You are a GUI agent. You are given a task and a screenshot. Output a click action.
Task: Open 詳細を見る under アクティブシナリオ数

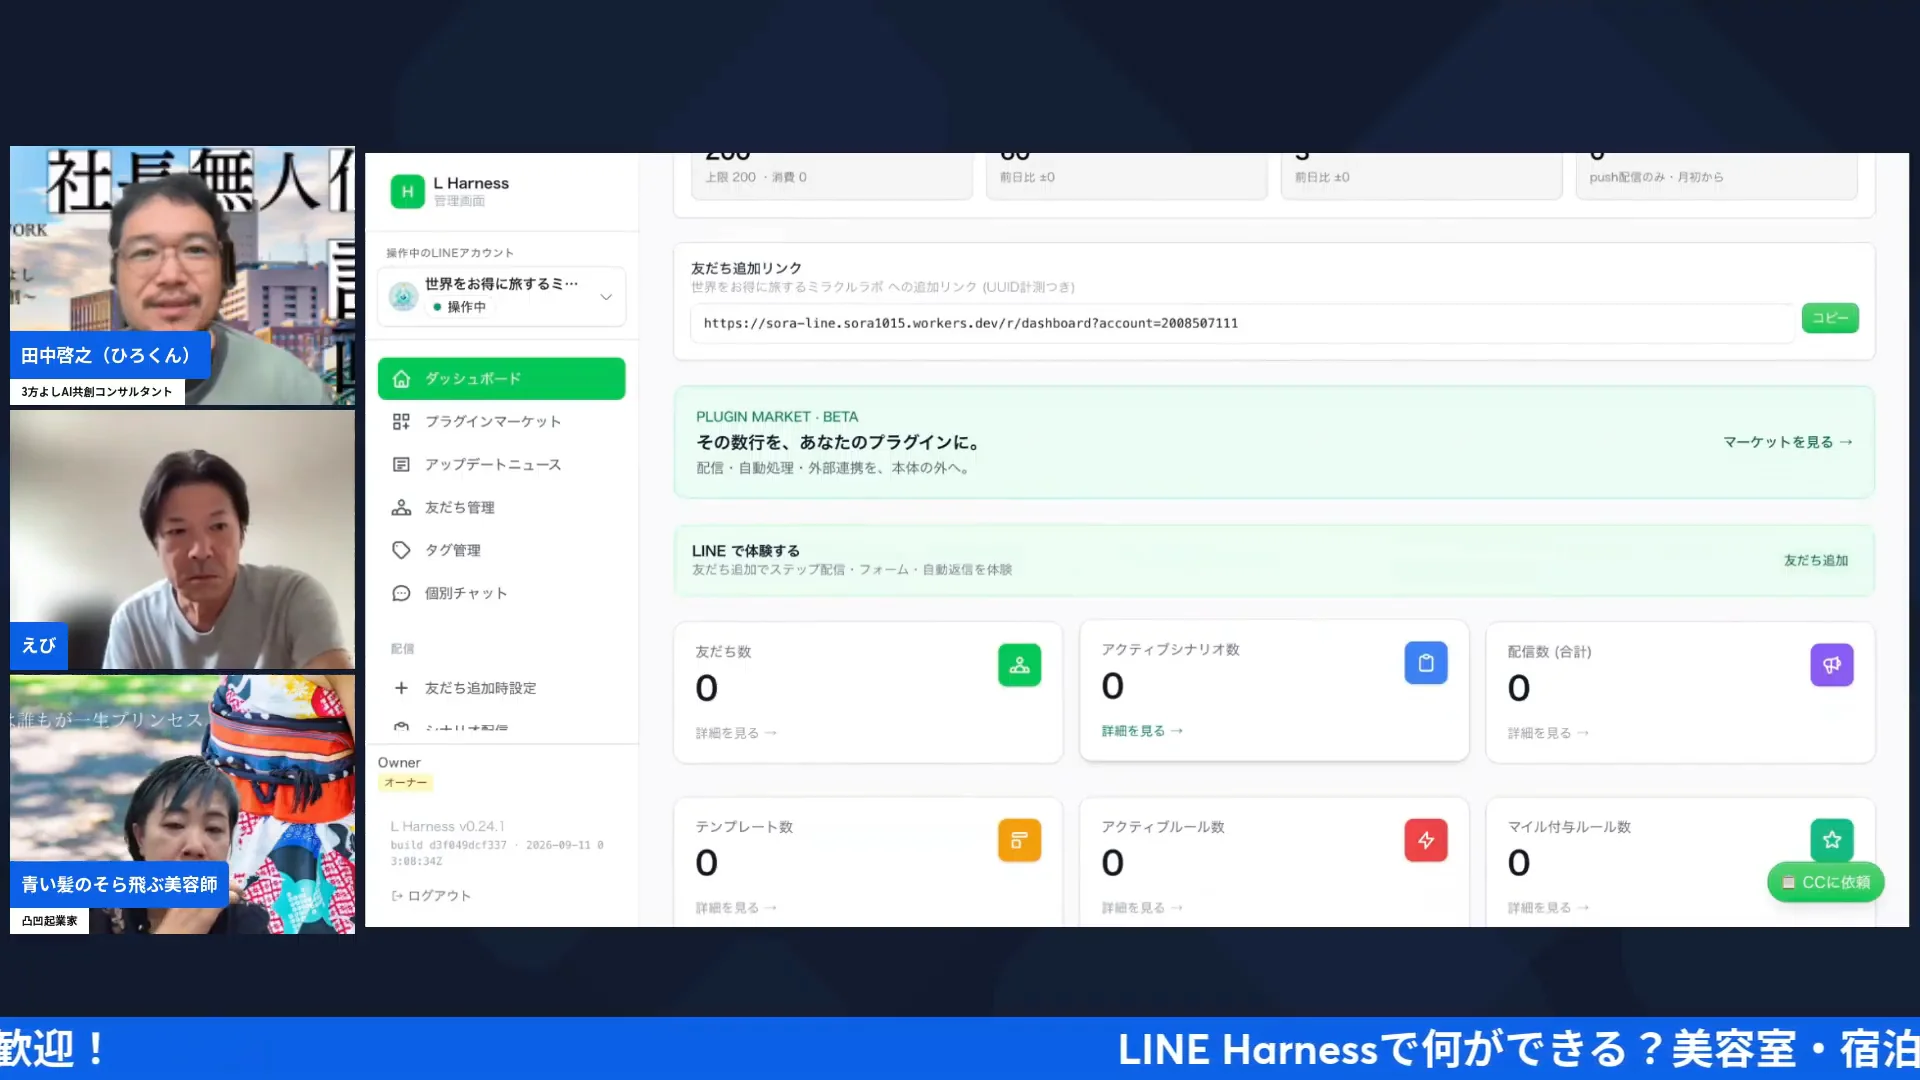pos(1142,731)
